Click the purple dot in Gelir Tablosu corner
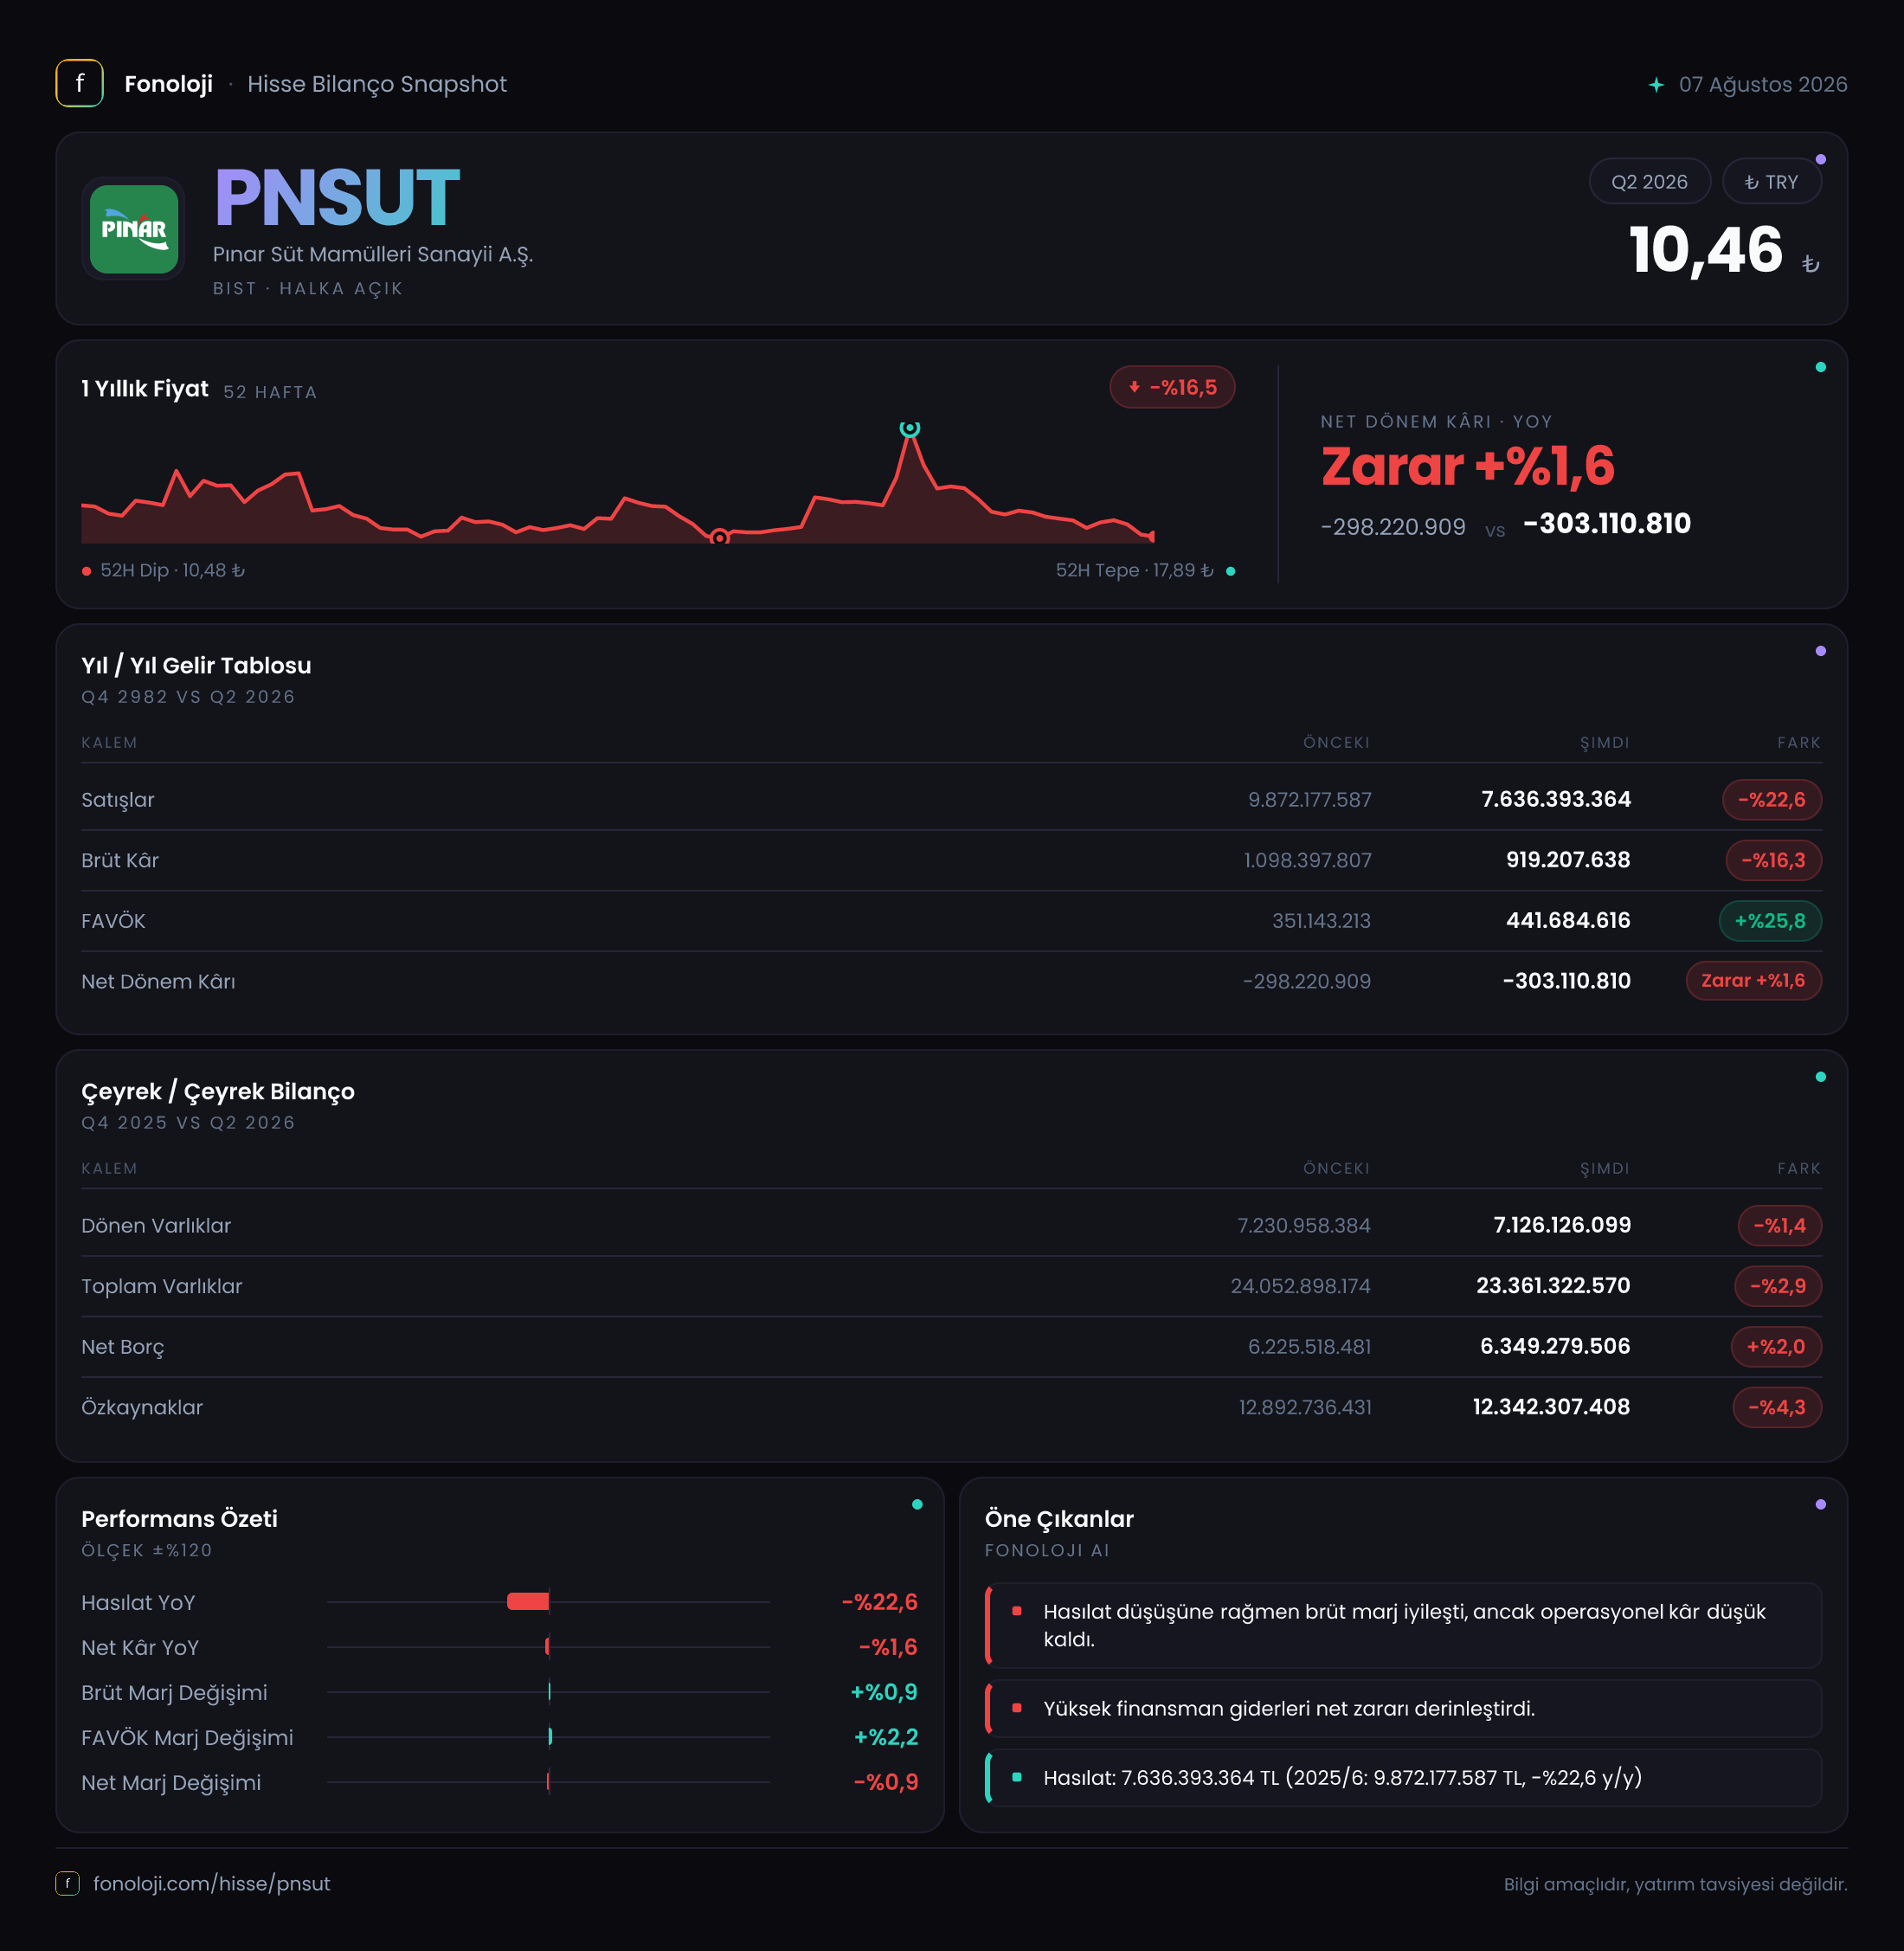 pos(1820,651)
